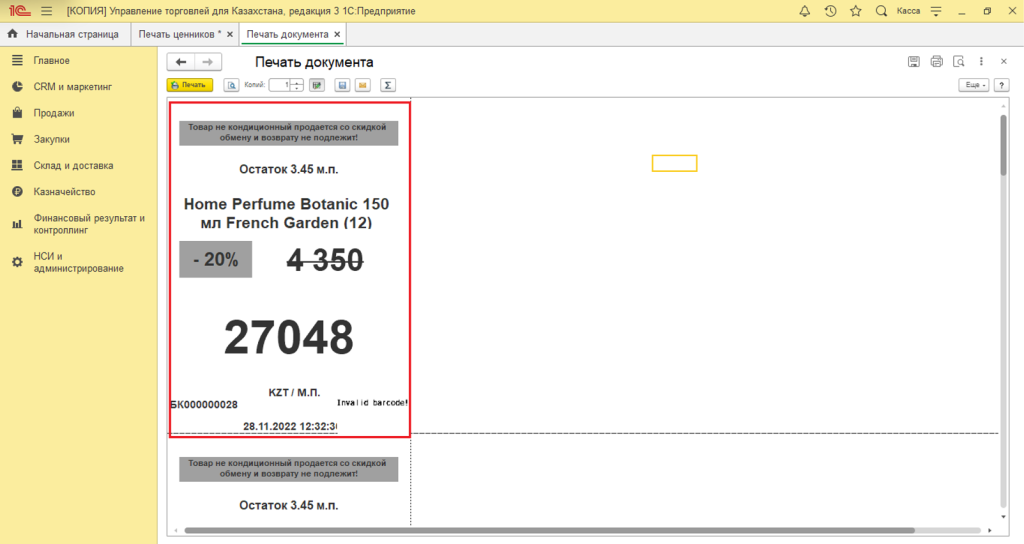This screenshot has height=544, width=1024.
Task: Click the Продажи shopping bag icon
Action: click(x=18, y=113)
